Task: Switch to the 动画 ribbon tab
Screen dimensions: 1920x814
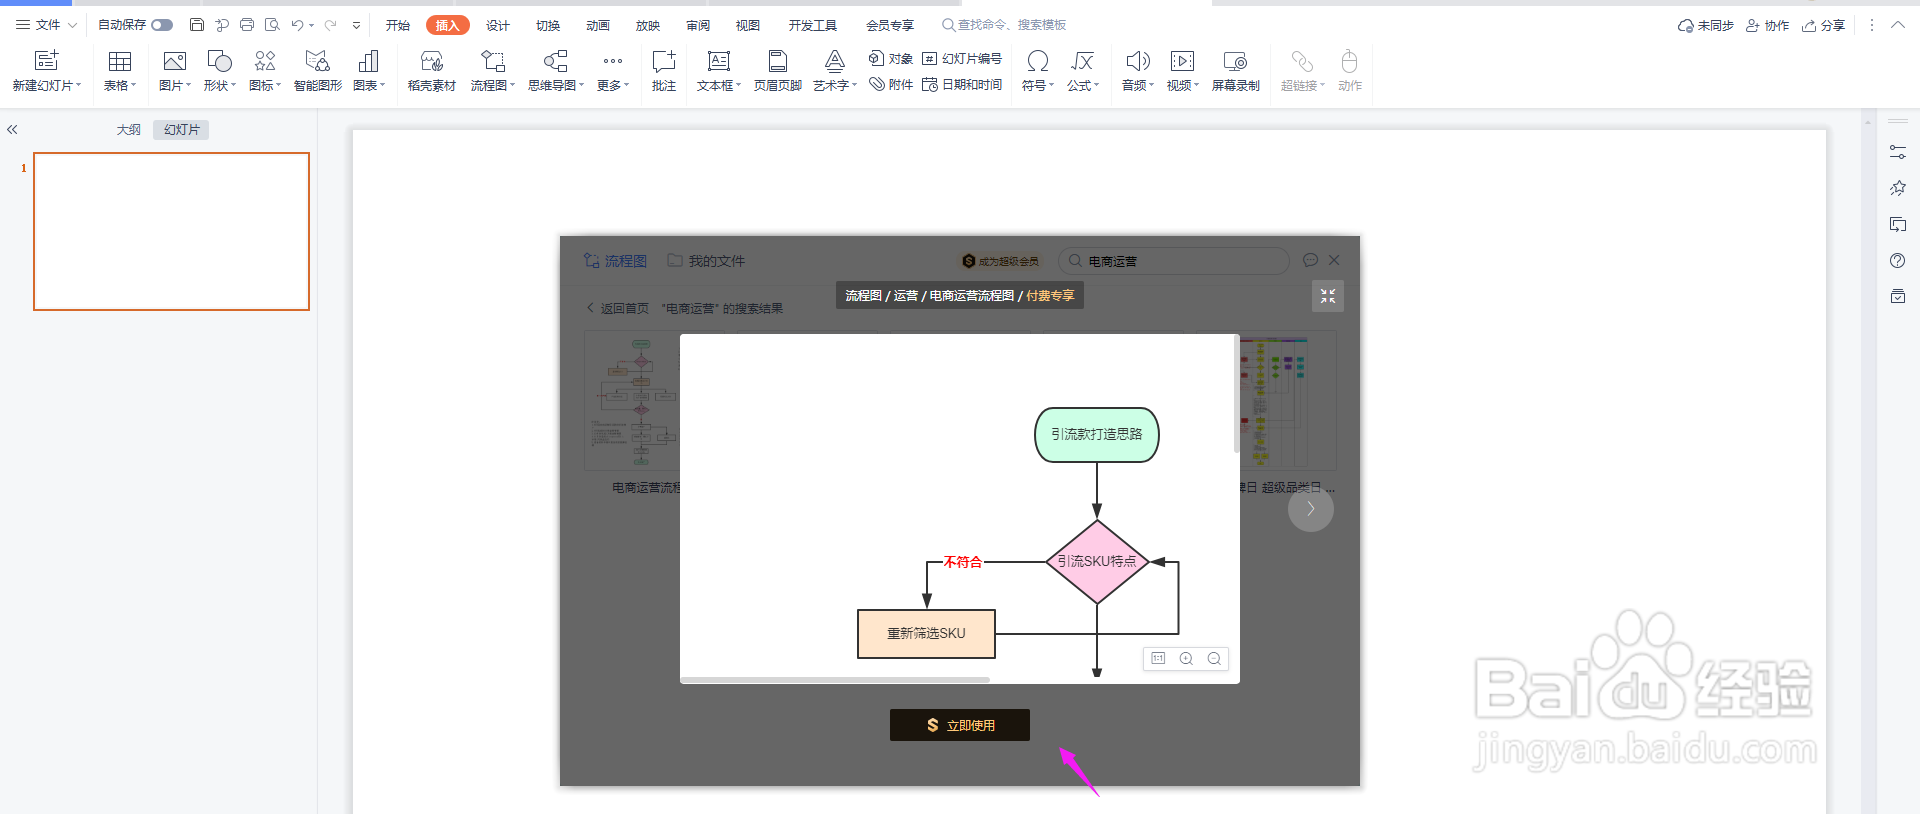Action: 598,25
